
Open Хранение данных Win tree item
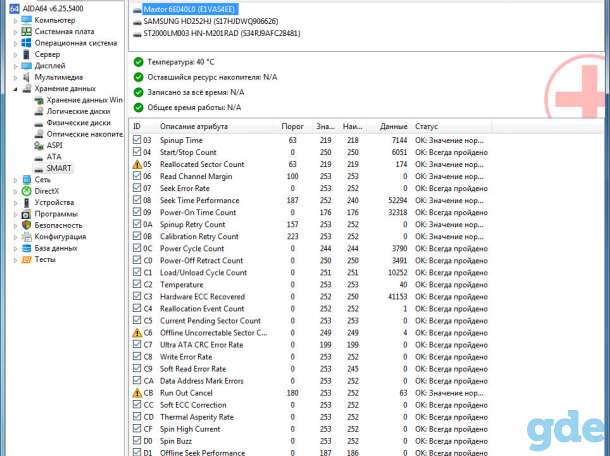[x=84, y=100]
